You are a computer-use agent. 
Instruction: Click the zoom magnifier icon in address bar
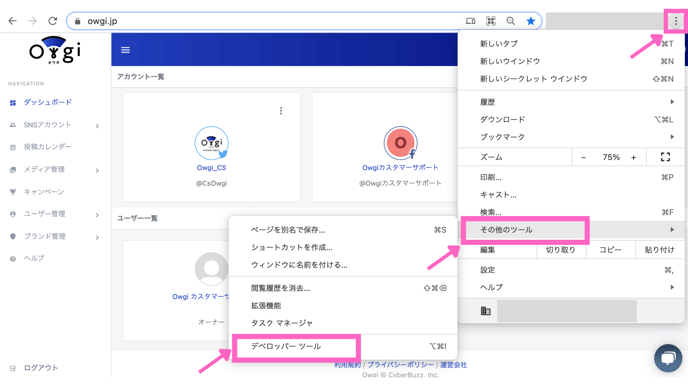pyautogui.click(x=511, y=21)
